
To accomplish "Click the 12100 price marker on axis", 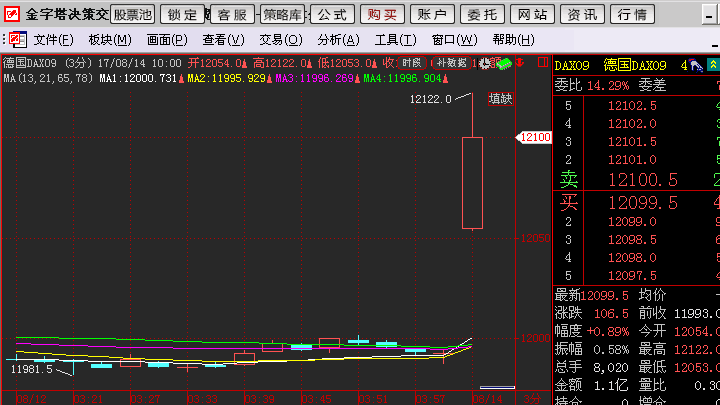I will point(535,138).
